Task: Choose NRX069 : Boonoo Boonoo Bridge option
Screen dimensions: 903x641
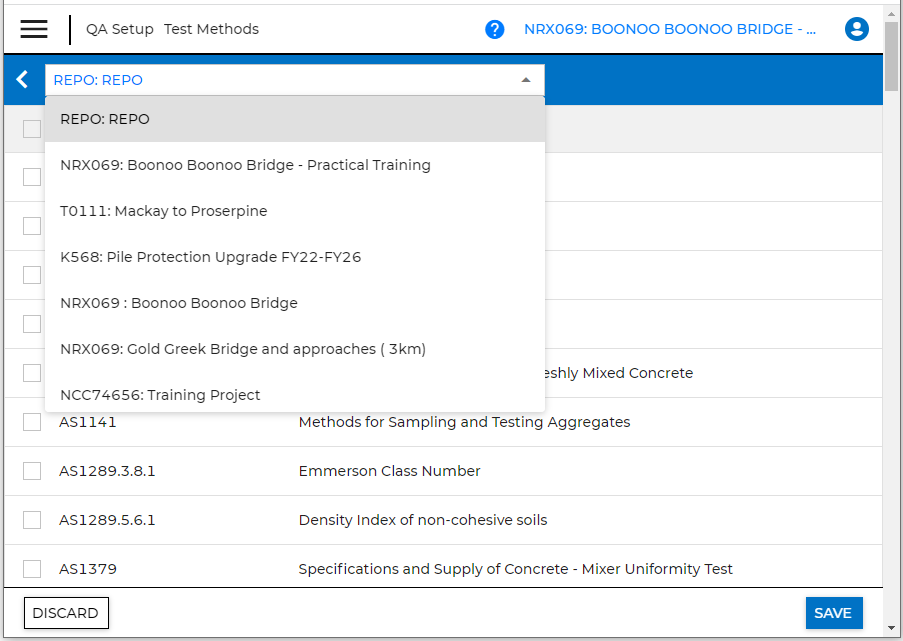Action: tap(295, 303)
